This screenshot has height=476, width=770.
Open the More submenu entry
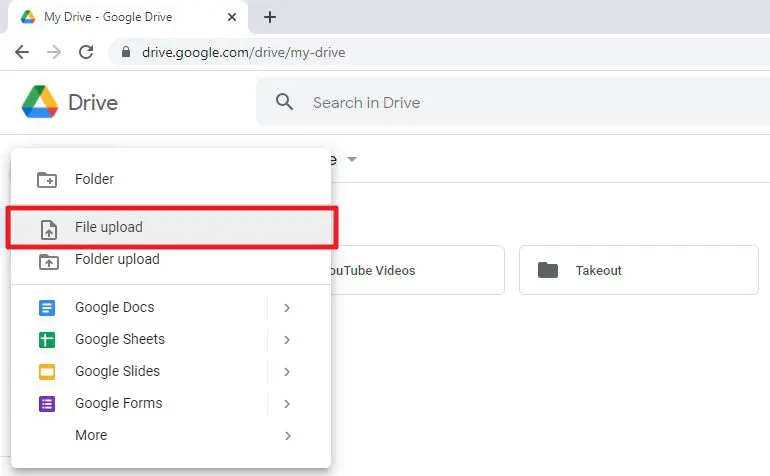171,435
